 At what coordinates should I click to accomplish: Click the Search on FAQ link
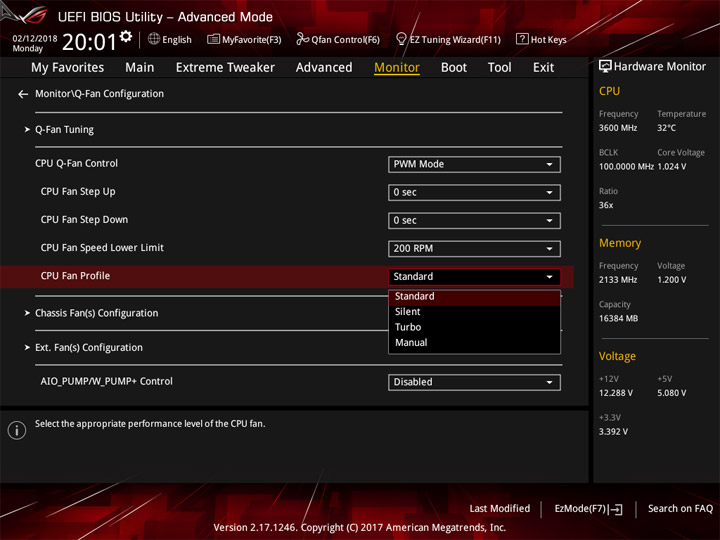(x=680, y=509)
